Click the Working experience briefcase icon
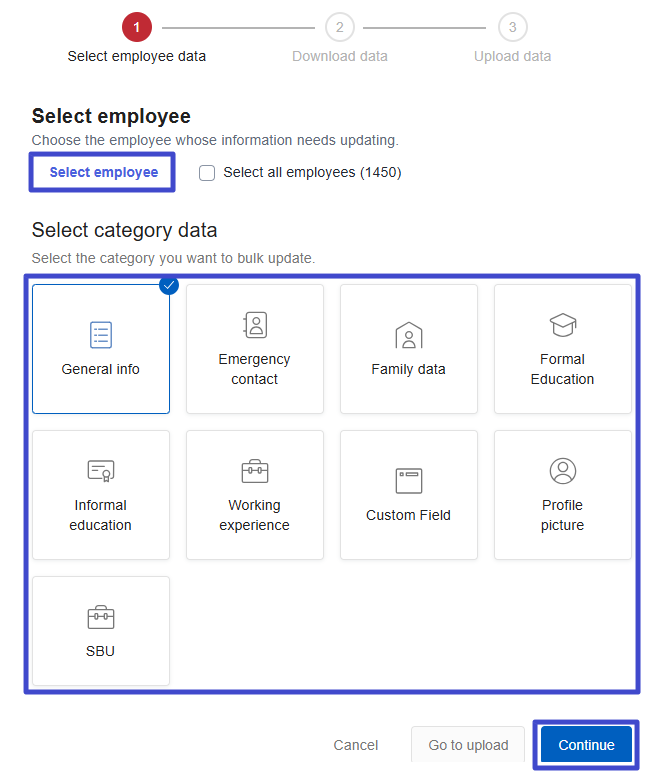Image resolution: width=655 pixels, height=772 pixels. [255, 471]
